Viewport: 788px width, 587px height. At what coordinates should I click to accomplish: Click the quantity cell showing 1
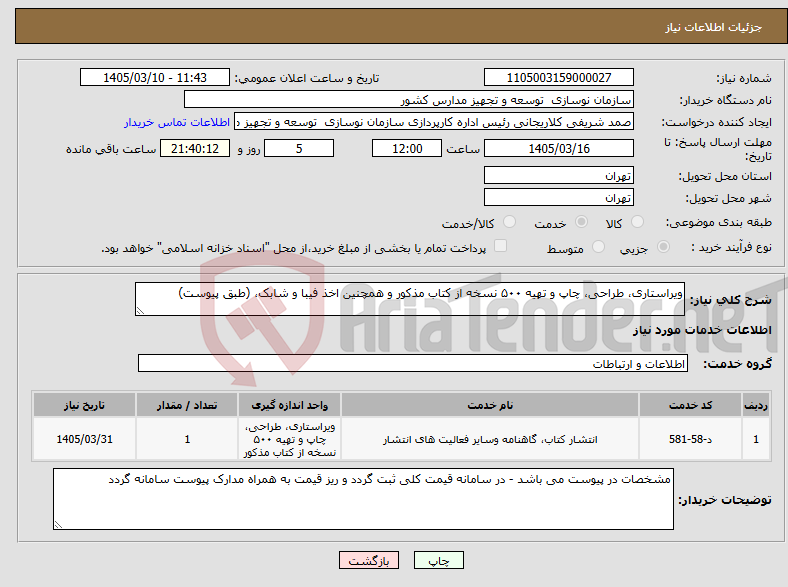[x=186, y=439]
